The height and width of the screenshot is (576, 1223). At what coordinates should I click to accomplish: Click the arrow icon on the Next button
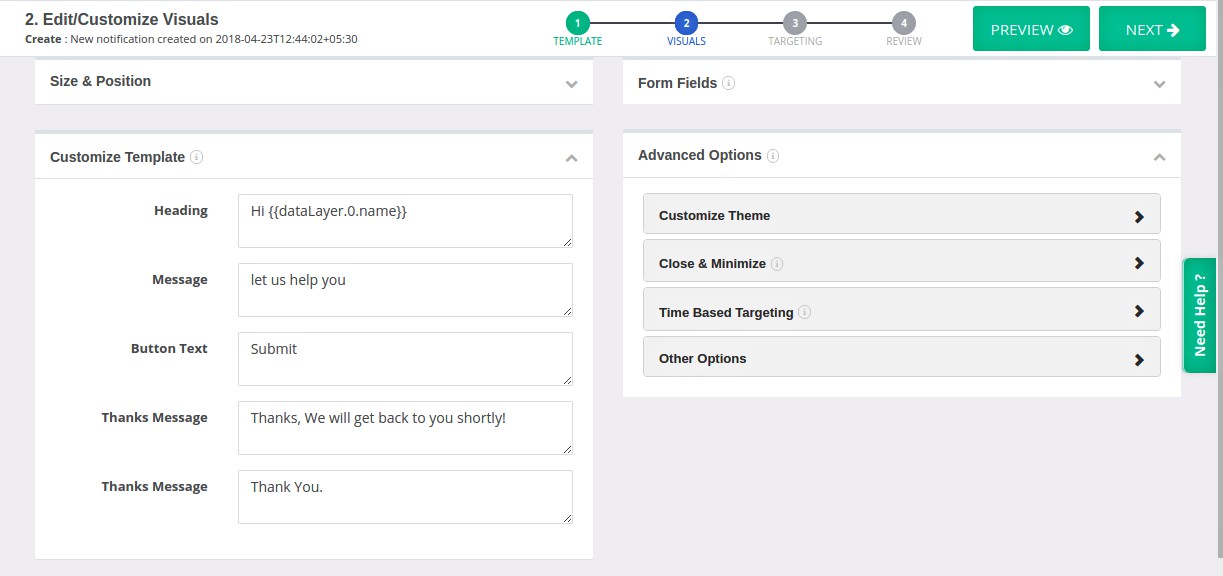tap(1173, 30)
